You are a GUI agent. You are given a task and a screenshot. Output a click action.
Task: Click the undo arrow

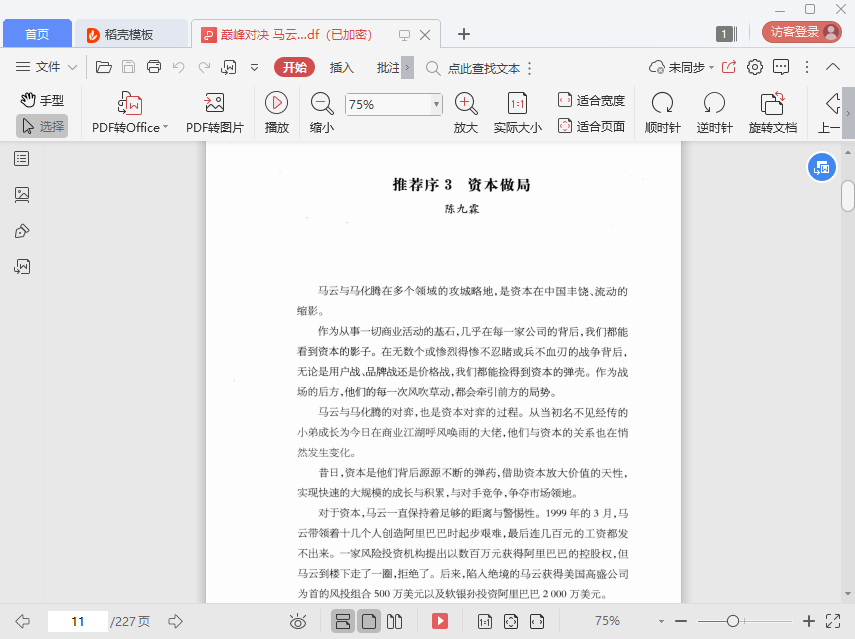click(178, 67)
